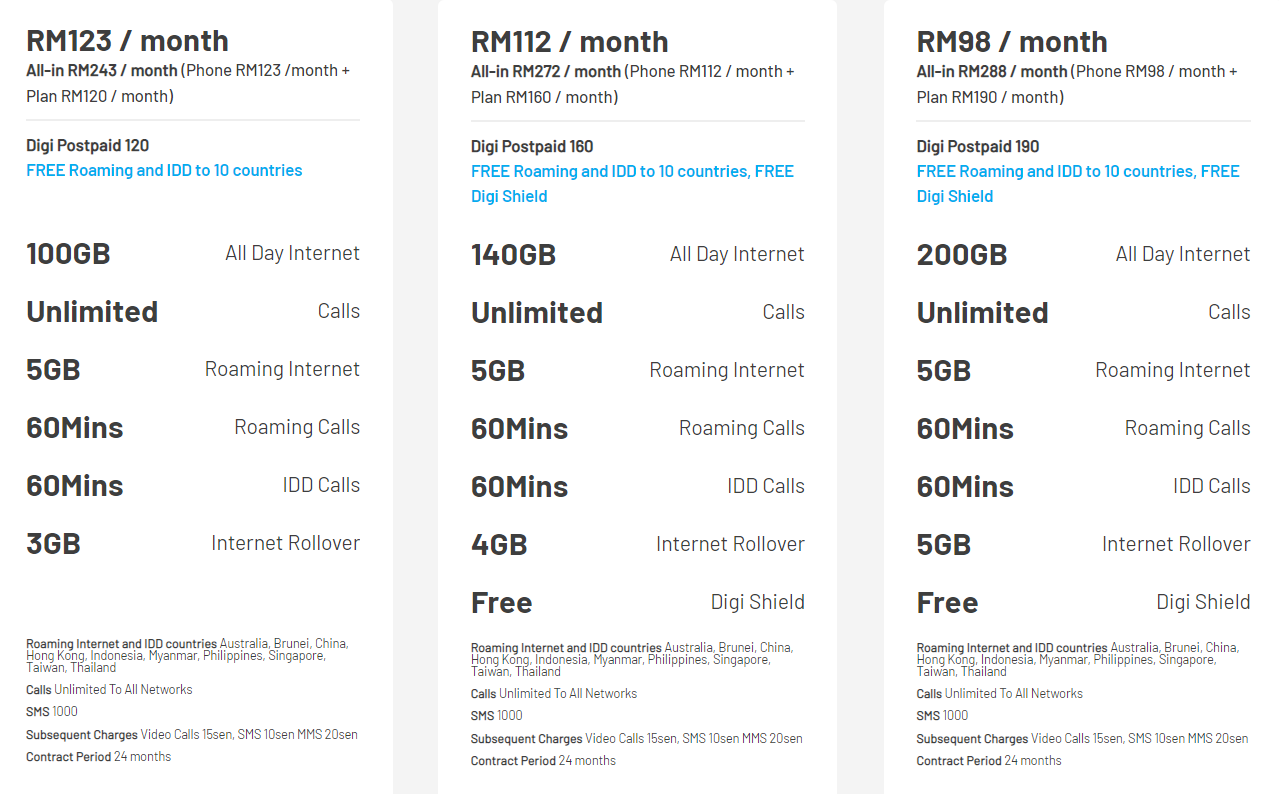Click the blue FREE Digi Shield link under Postpaid 160
The height and width of the screenshot is (794, 1279).
(x=509, y=196)
